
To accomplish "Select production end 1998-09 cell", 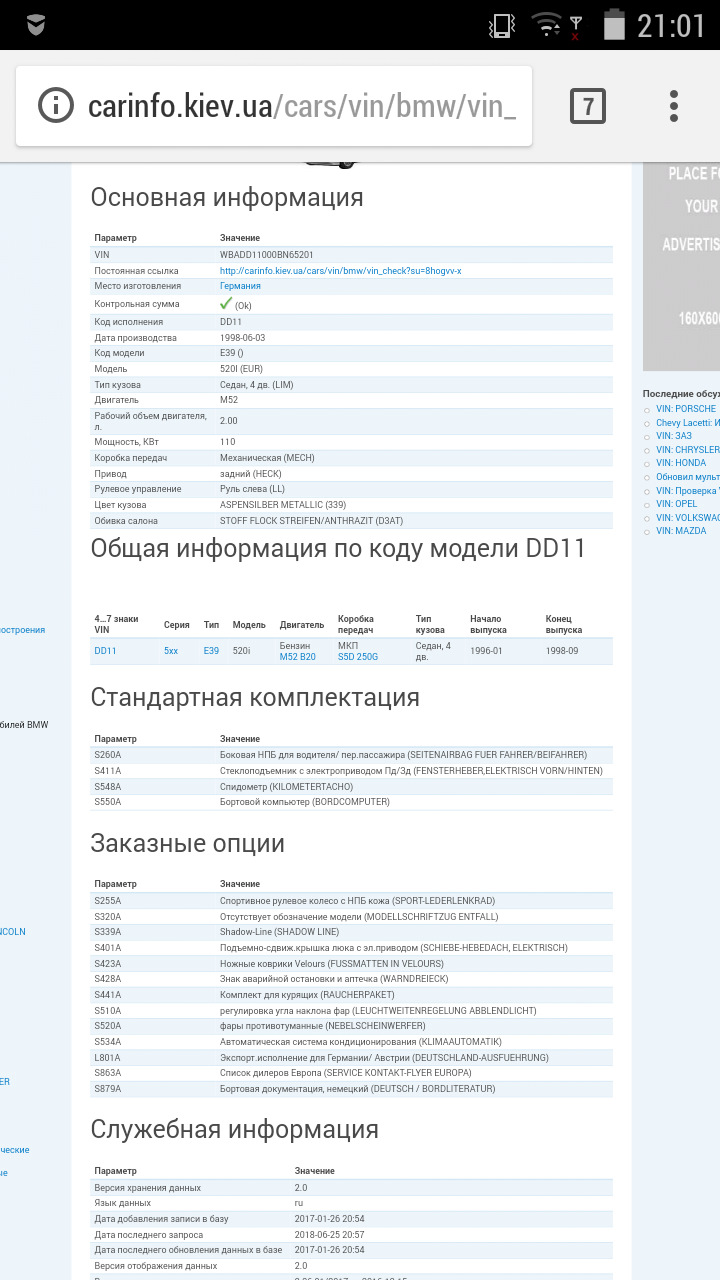I will 562,651.
